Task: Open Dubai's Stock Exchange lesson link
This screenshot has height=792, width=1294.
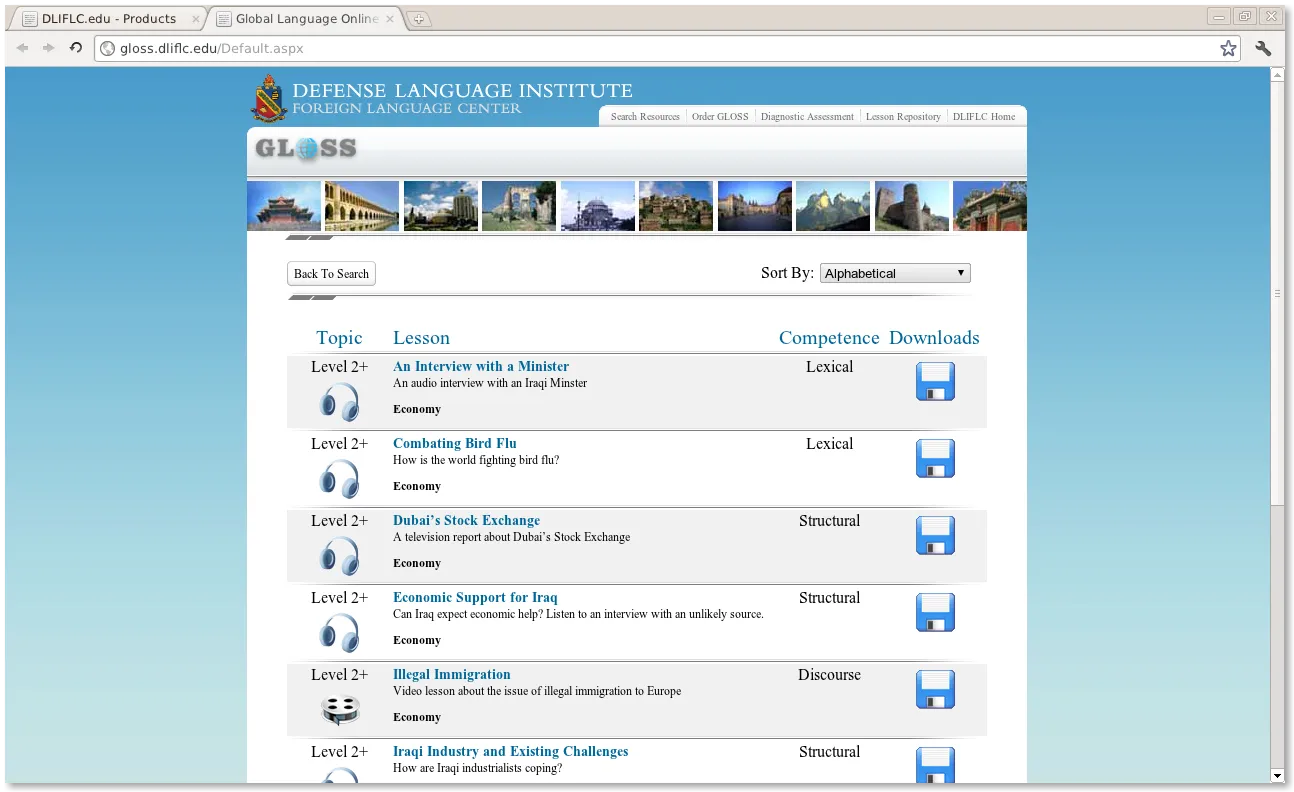Action: (x=466, y=521)
